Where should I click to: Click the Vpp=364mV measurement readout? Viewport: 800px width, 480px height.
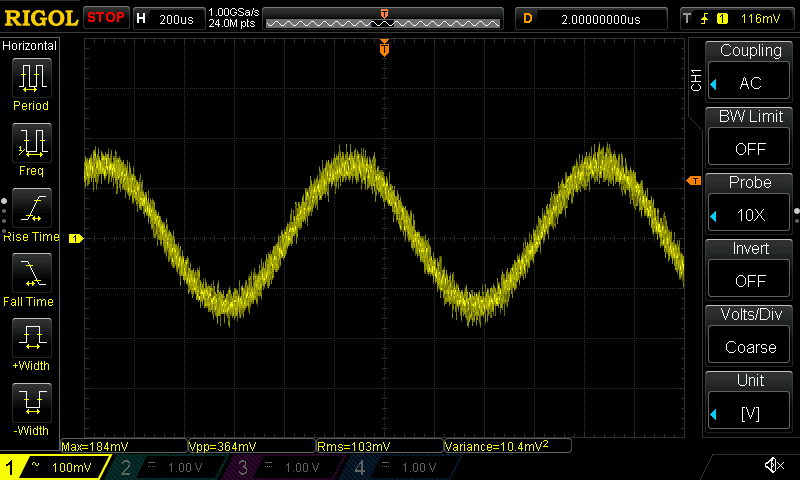(x=250, y=446)
